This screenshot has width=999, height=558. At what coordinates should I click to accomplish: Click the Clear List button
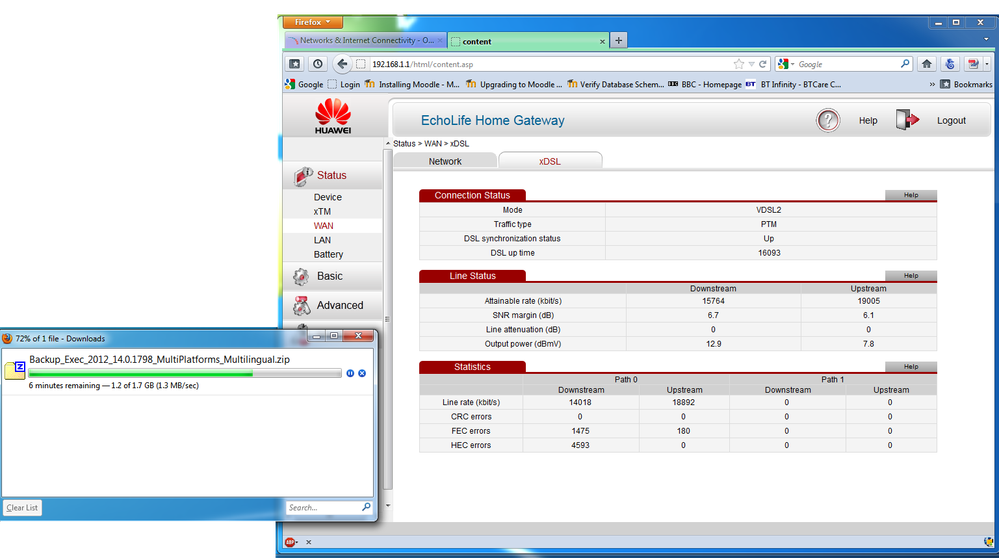[22, 508]
